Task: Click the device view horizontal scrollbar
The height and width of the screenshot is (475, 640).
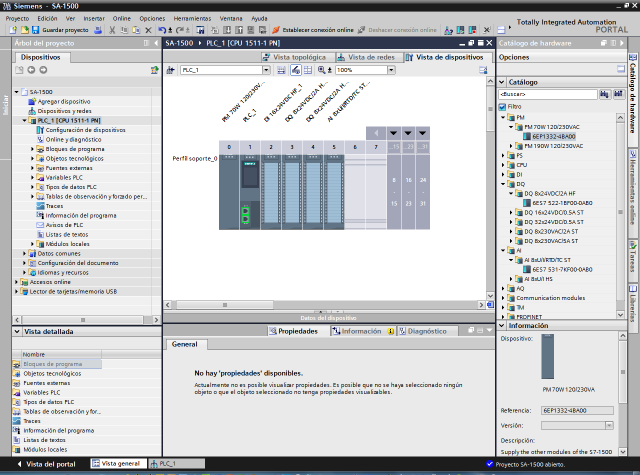Action: (224, 305)
